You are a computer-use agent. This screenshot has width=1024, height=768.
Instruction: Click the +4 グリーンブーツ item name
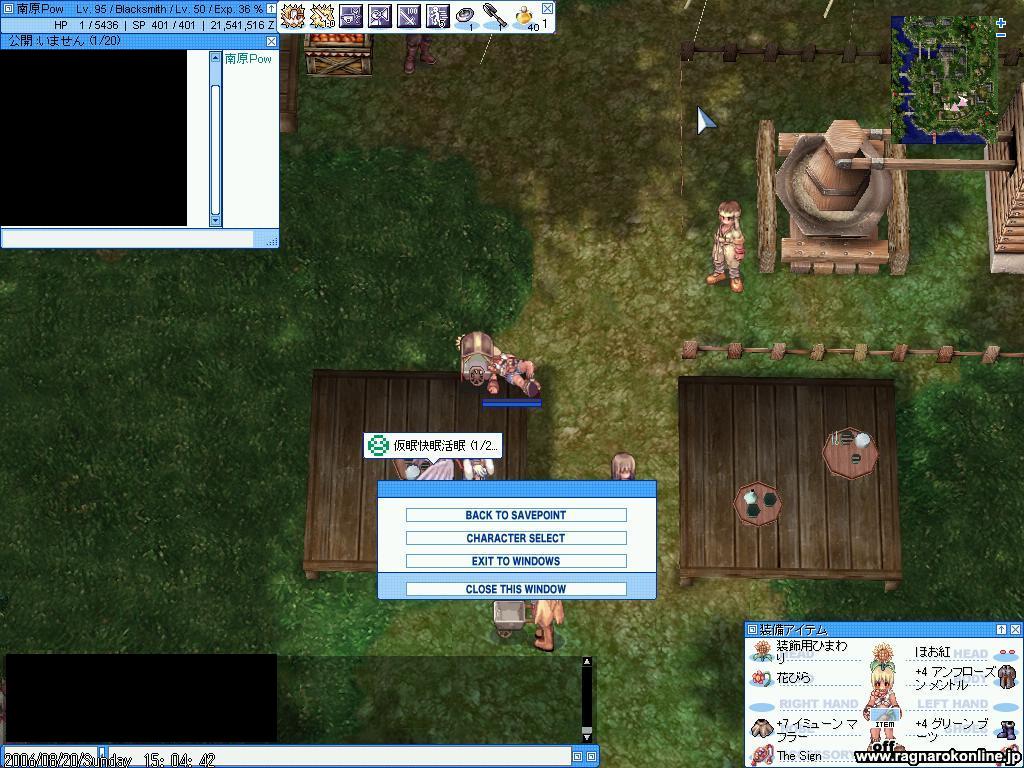point(952,729)
